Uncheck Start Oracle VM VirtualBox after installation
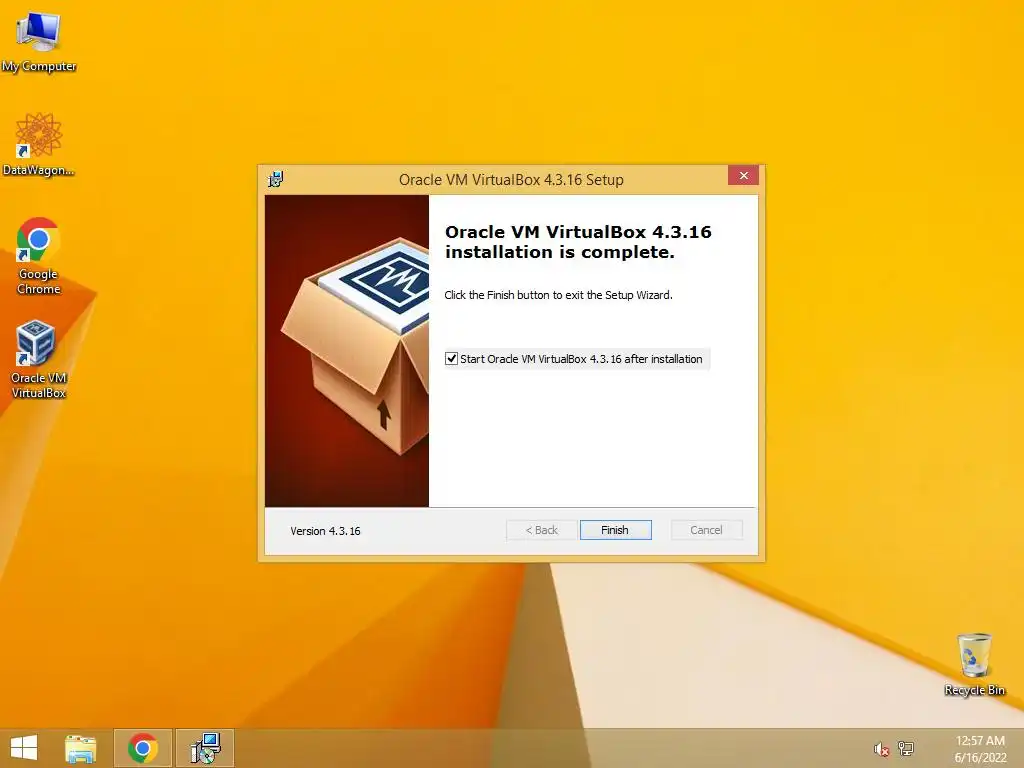1024x768 pixels. (451, 359)
